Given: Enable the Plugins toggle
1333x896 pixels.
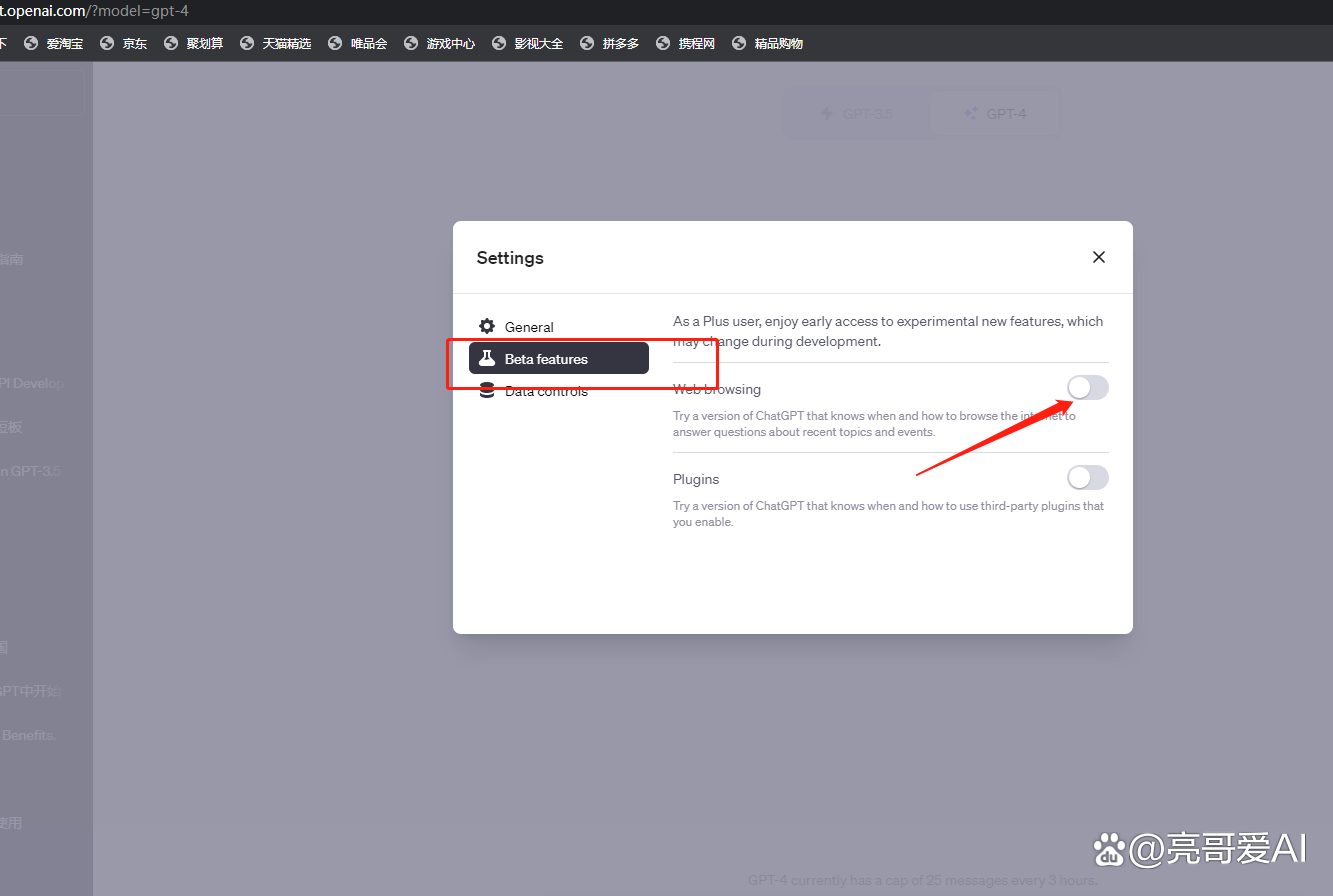Looking at the screenshot, I should (x=1088, y=478).
